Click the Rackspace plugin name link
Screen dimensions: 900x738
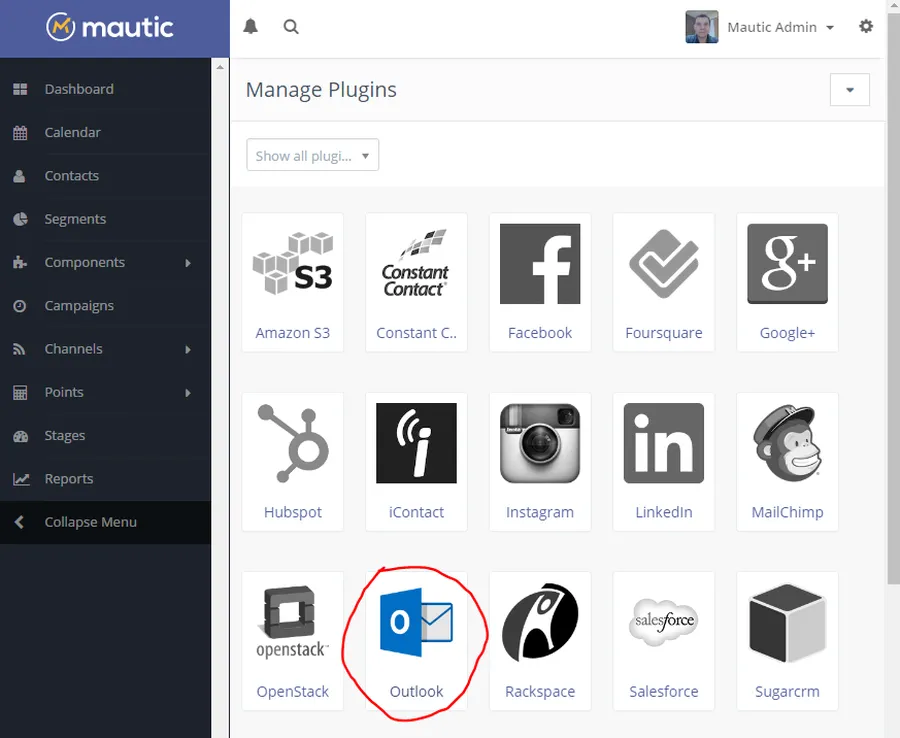(x=540, y=692)
